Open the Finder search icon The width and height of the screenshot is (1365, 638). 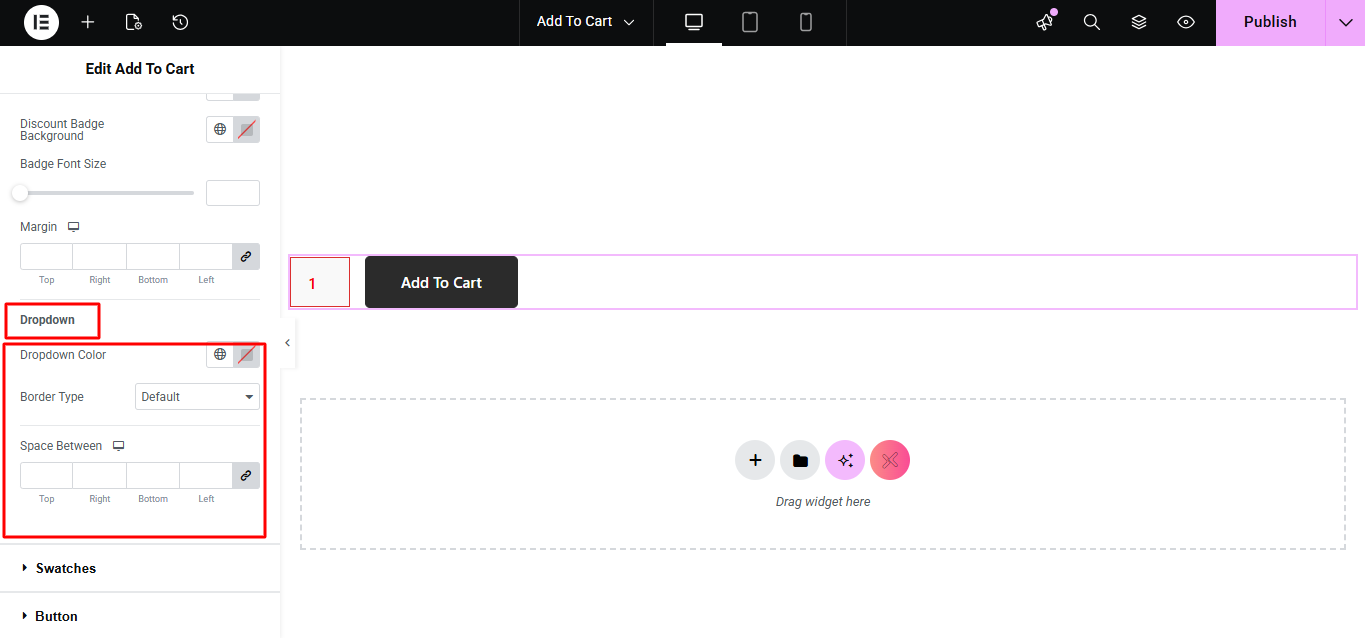(x=1092, y=22)
